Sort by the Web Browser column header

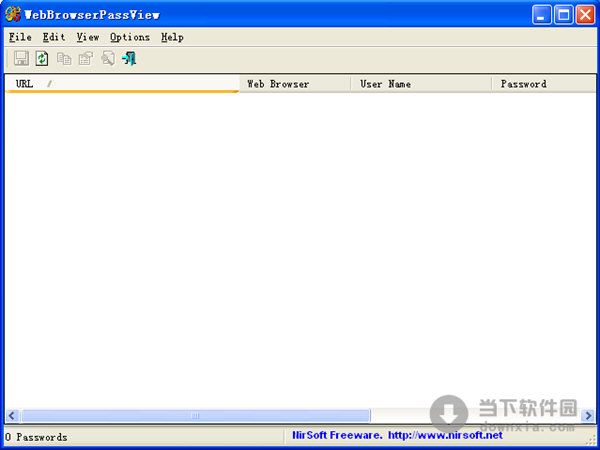pyautogui.click(x=295, y=84)
